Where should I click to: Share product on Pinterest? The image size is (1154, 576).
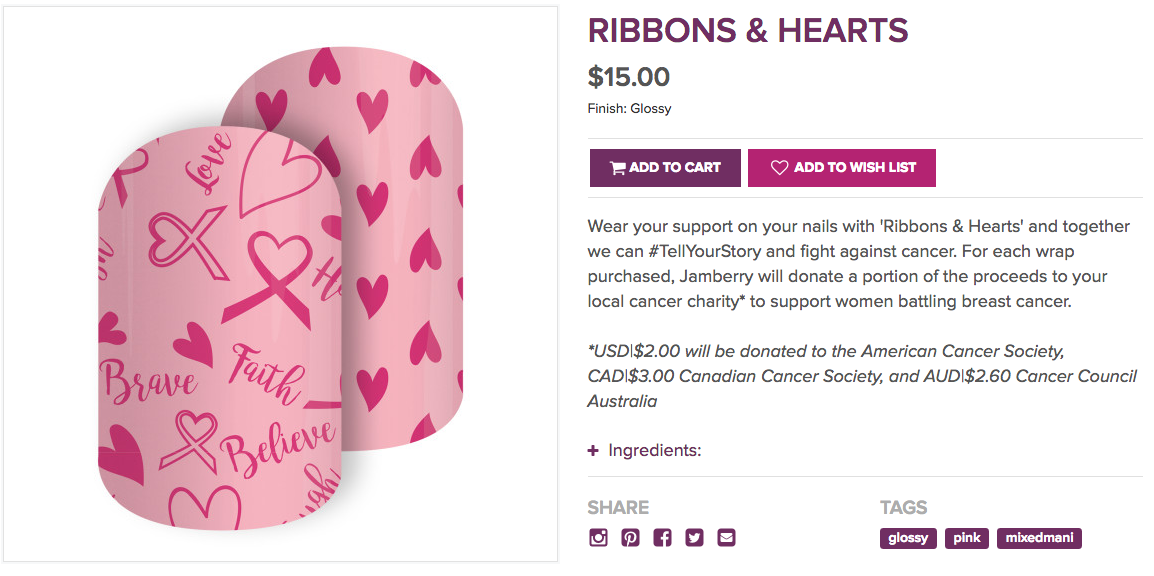coord(630,538)
